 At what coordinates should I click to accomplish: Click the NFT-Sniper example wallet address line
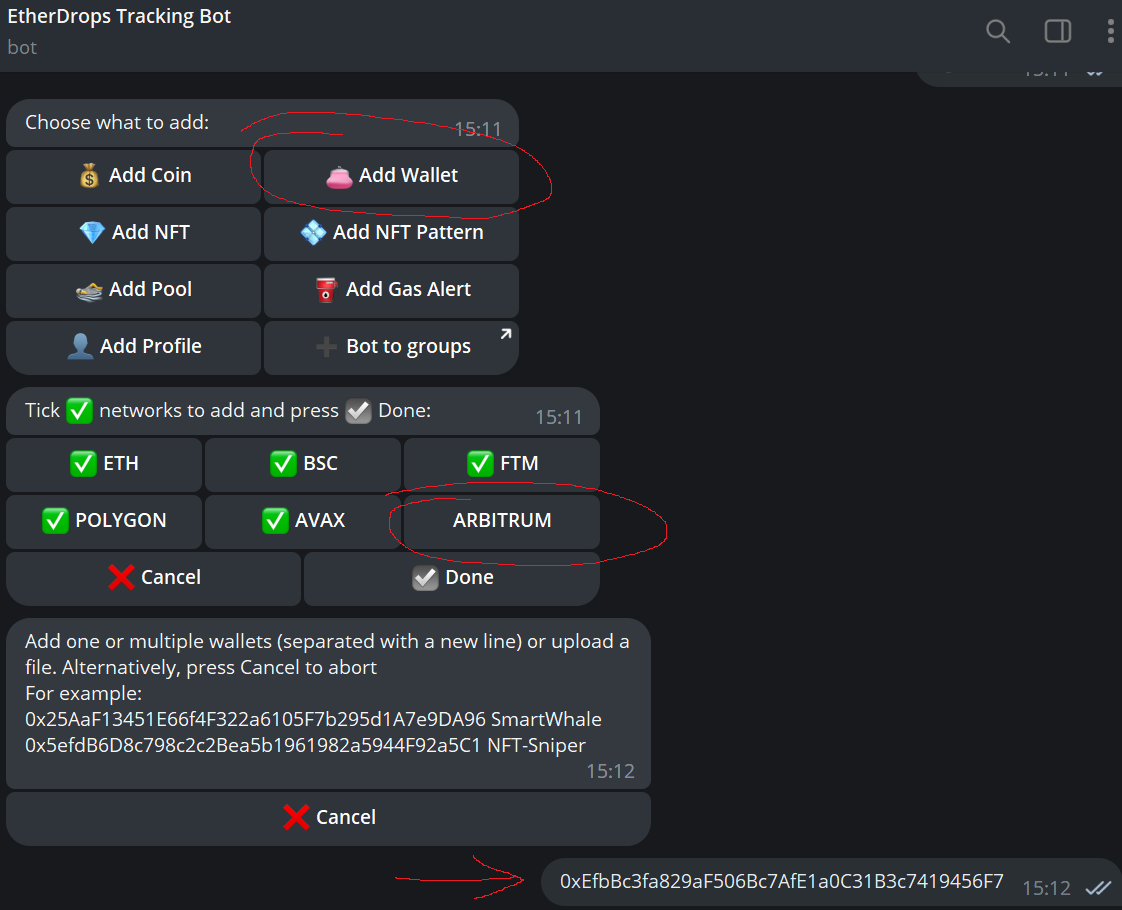click(x=306, y=745)
